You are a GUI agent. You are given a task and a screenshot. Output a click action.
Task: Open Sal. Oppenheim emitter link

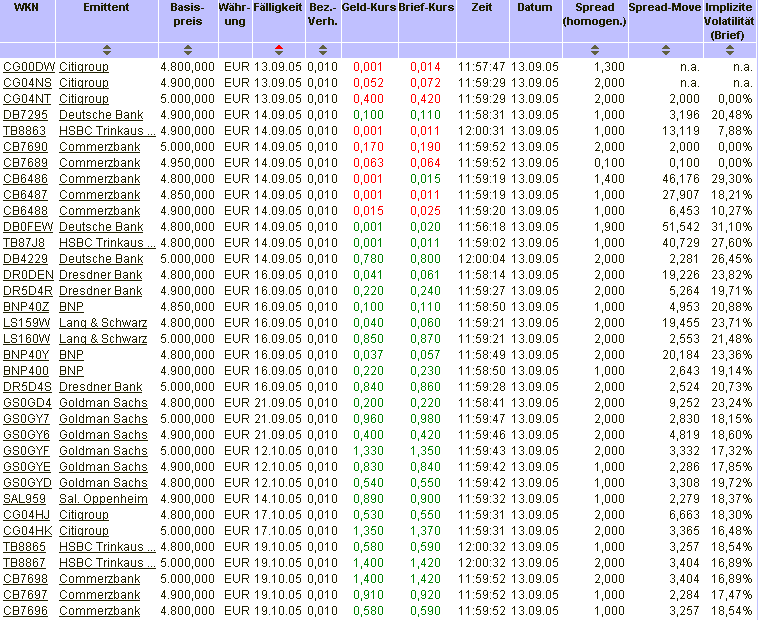coord(103,498)
